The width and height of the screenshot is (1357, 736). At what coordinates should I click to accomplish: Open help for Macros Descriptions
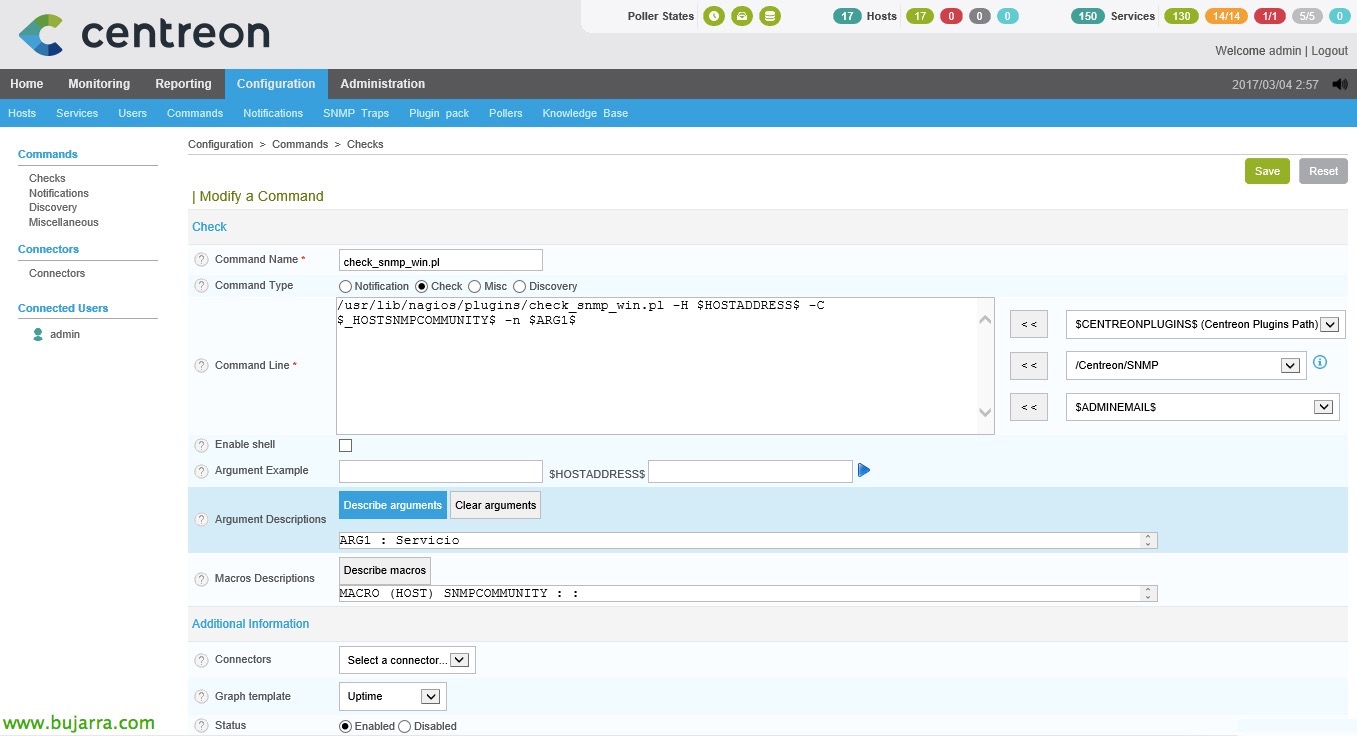click(x=200, y=579)
